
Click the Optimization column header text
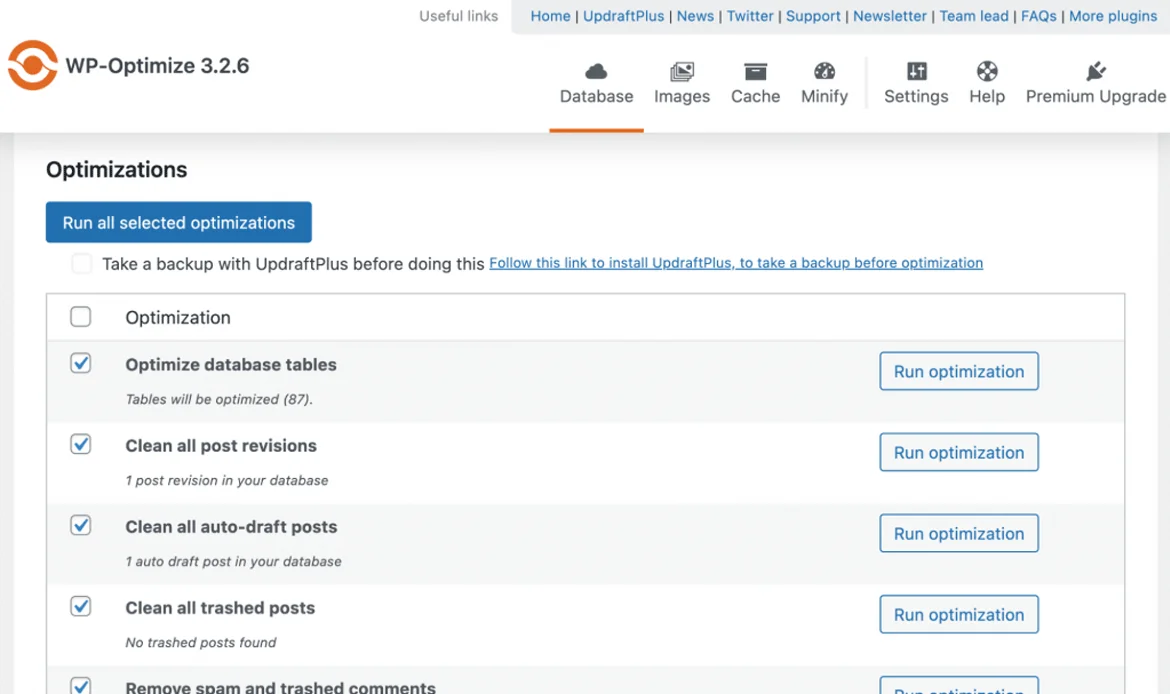tap(178, 318)
